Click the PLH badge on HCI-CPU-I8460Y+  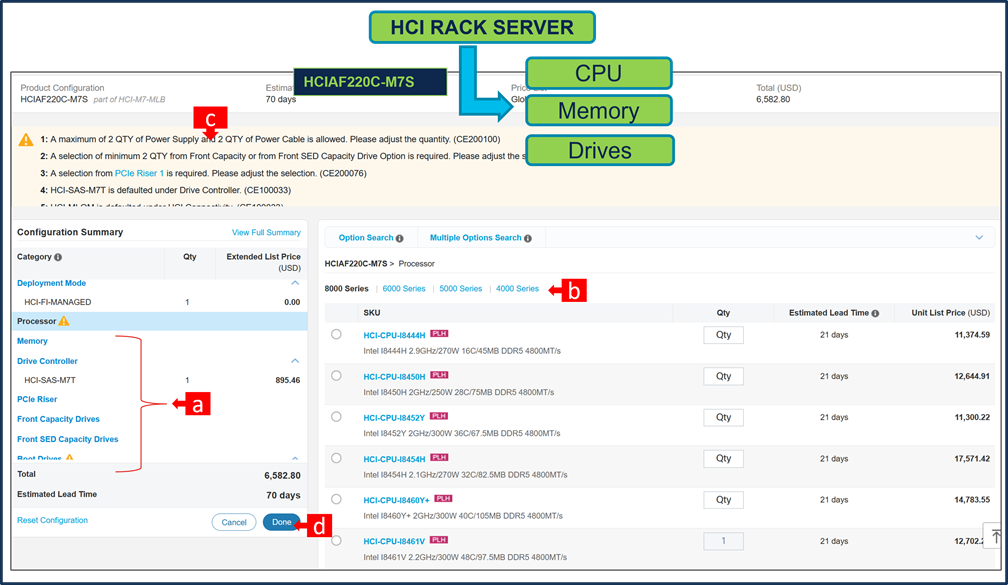click(x=444, y=498)
